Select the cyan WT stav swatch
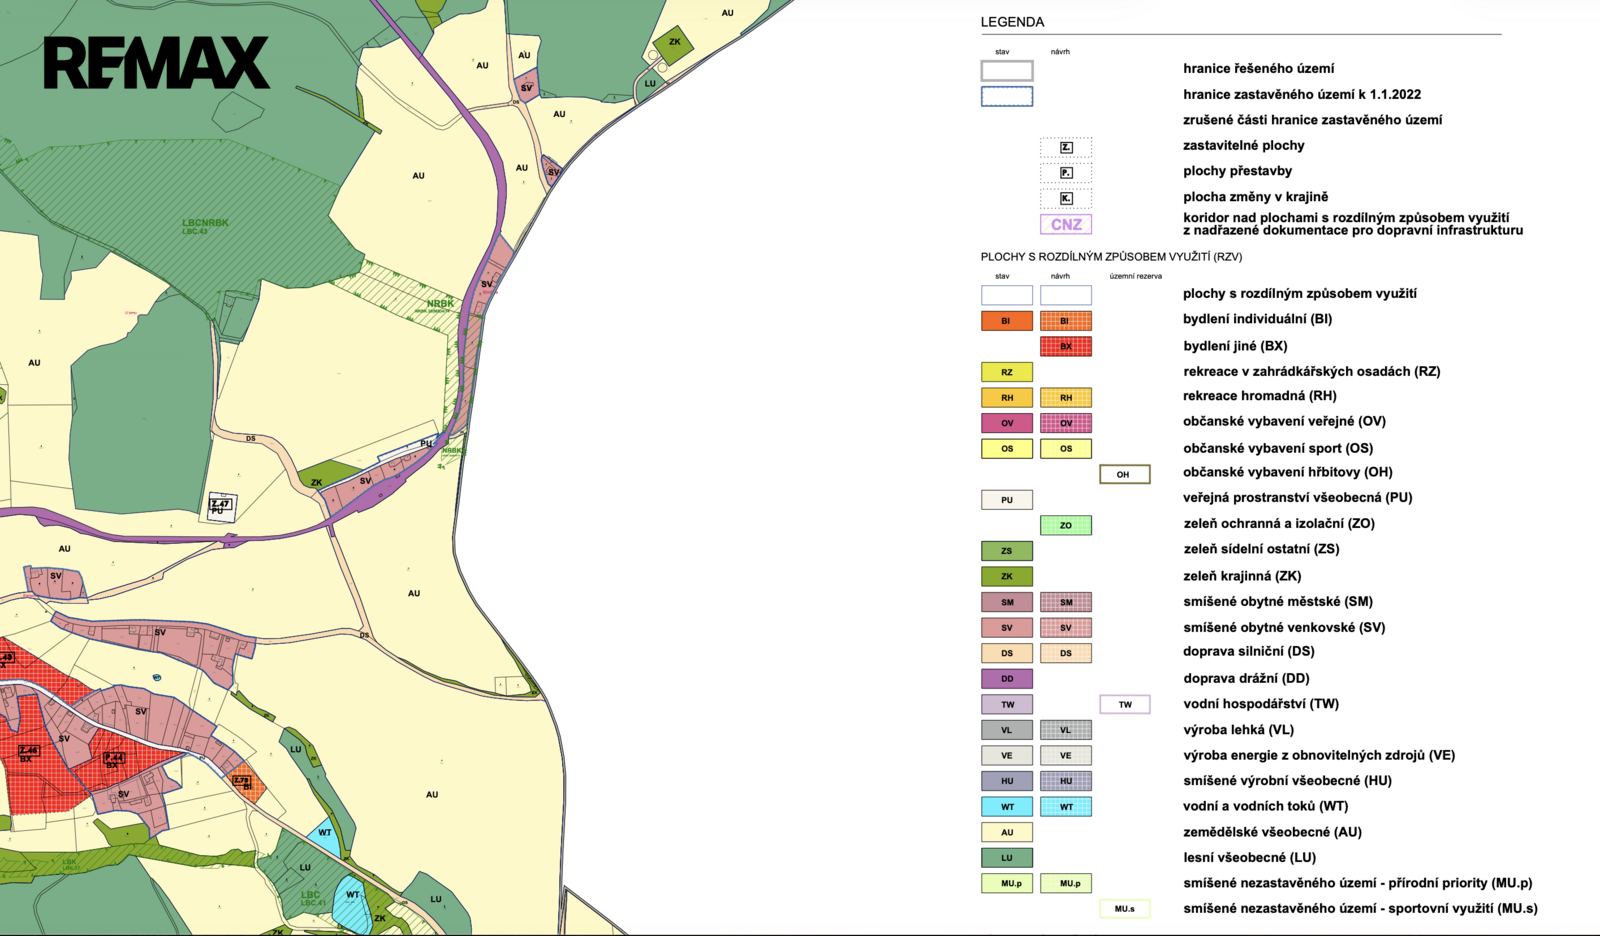The width and height of the screenshot is (1600, 936). (1006, 806)
